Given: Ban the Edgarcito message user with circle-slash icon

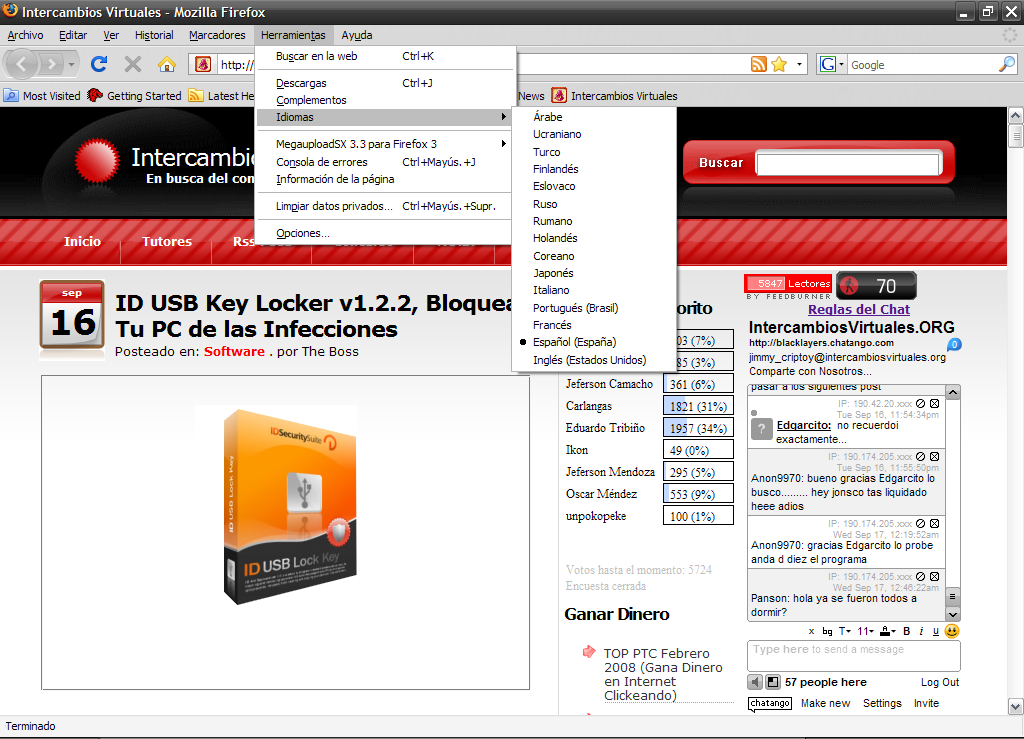Looking at the screenshot, I should tap(920, 403).
